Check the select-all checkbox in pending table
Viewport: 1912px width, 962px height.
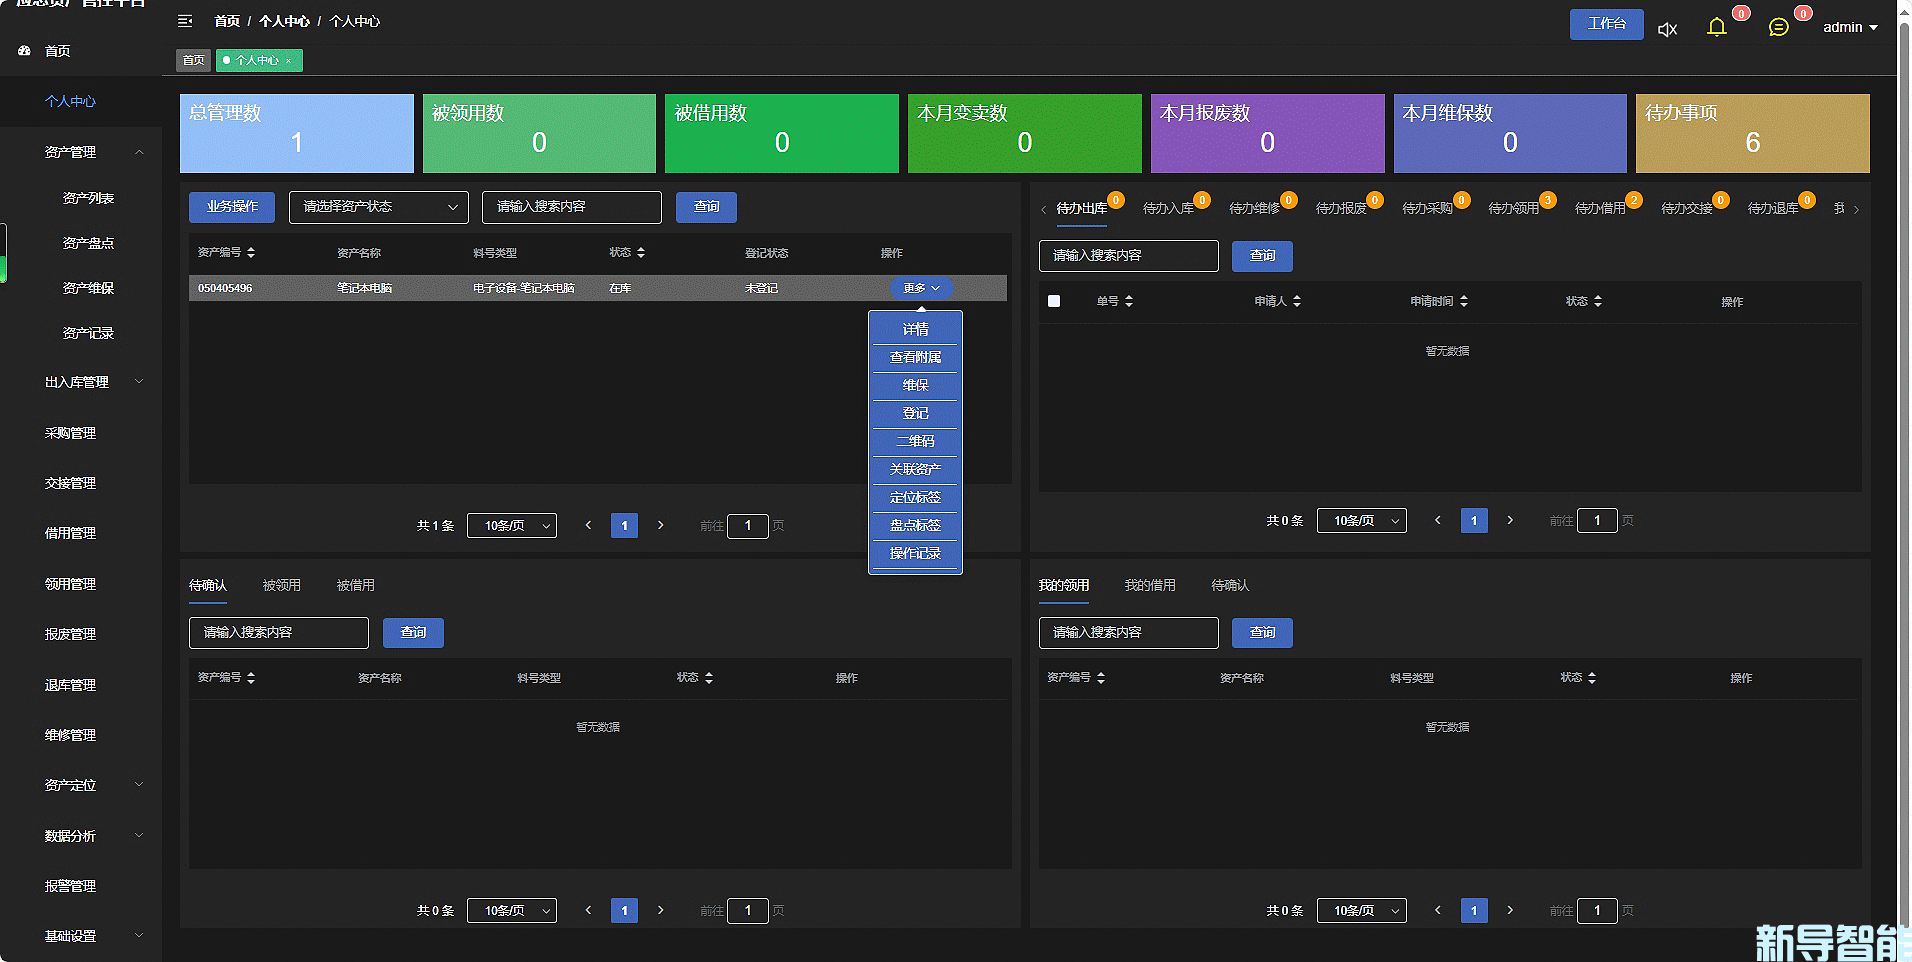(1054, 301)
